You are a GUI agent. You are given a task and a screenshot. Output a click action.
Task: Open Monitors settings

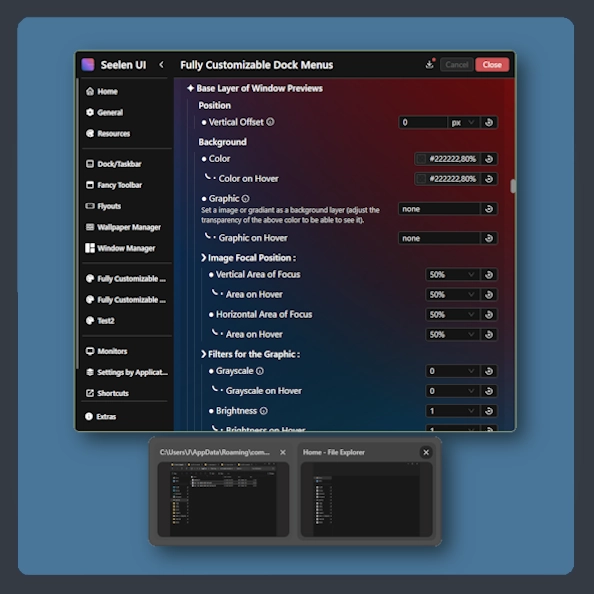tap(106, 351)
